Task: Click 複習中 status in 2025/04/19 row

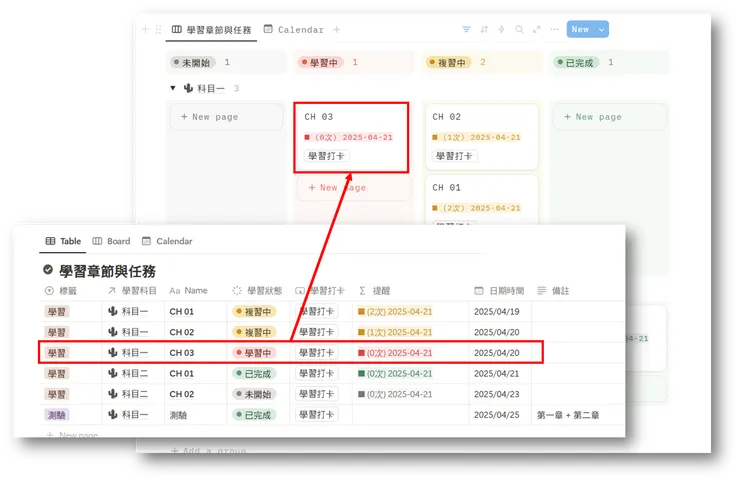Action: pos(254,312)
